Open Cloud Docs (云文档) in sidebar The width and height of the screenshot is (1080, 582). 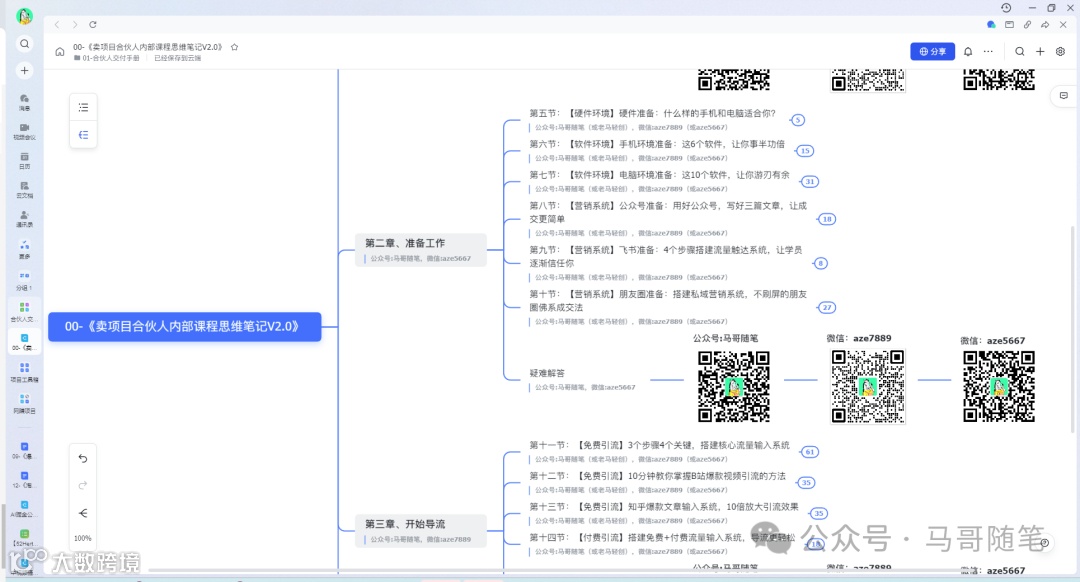(24, 189)
